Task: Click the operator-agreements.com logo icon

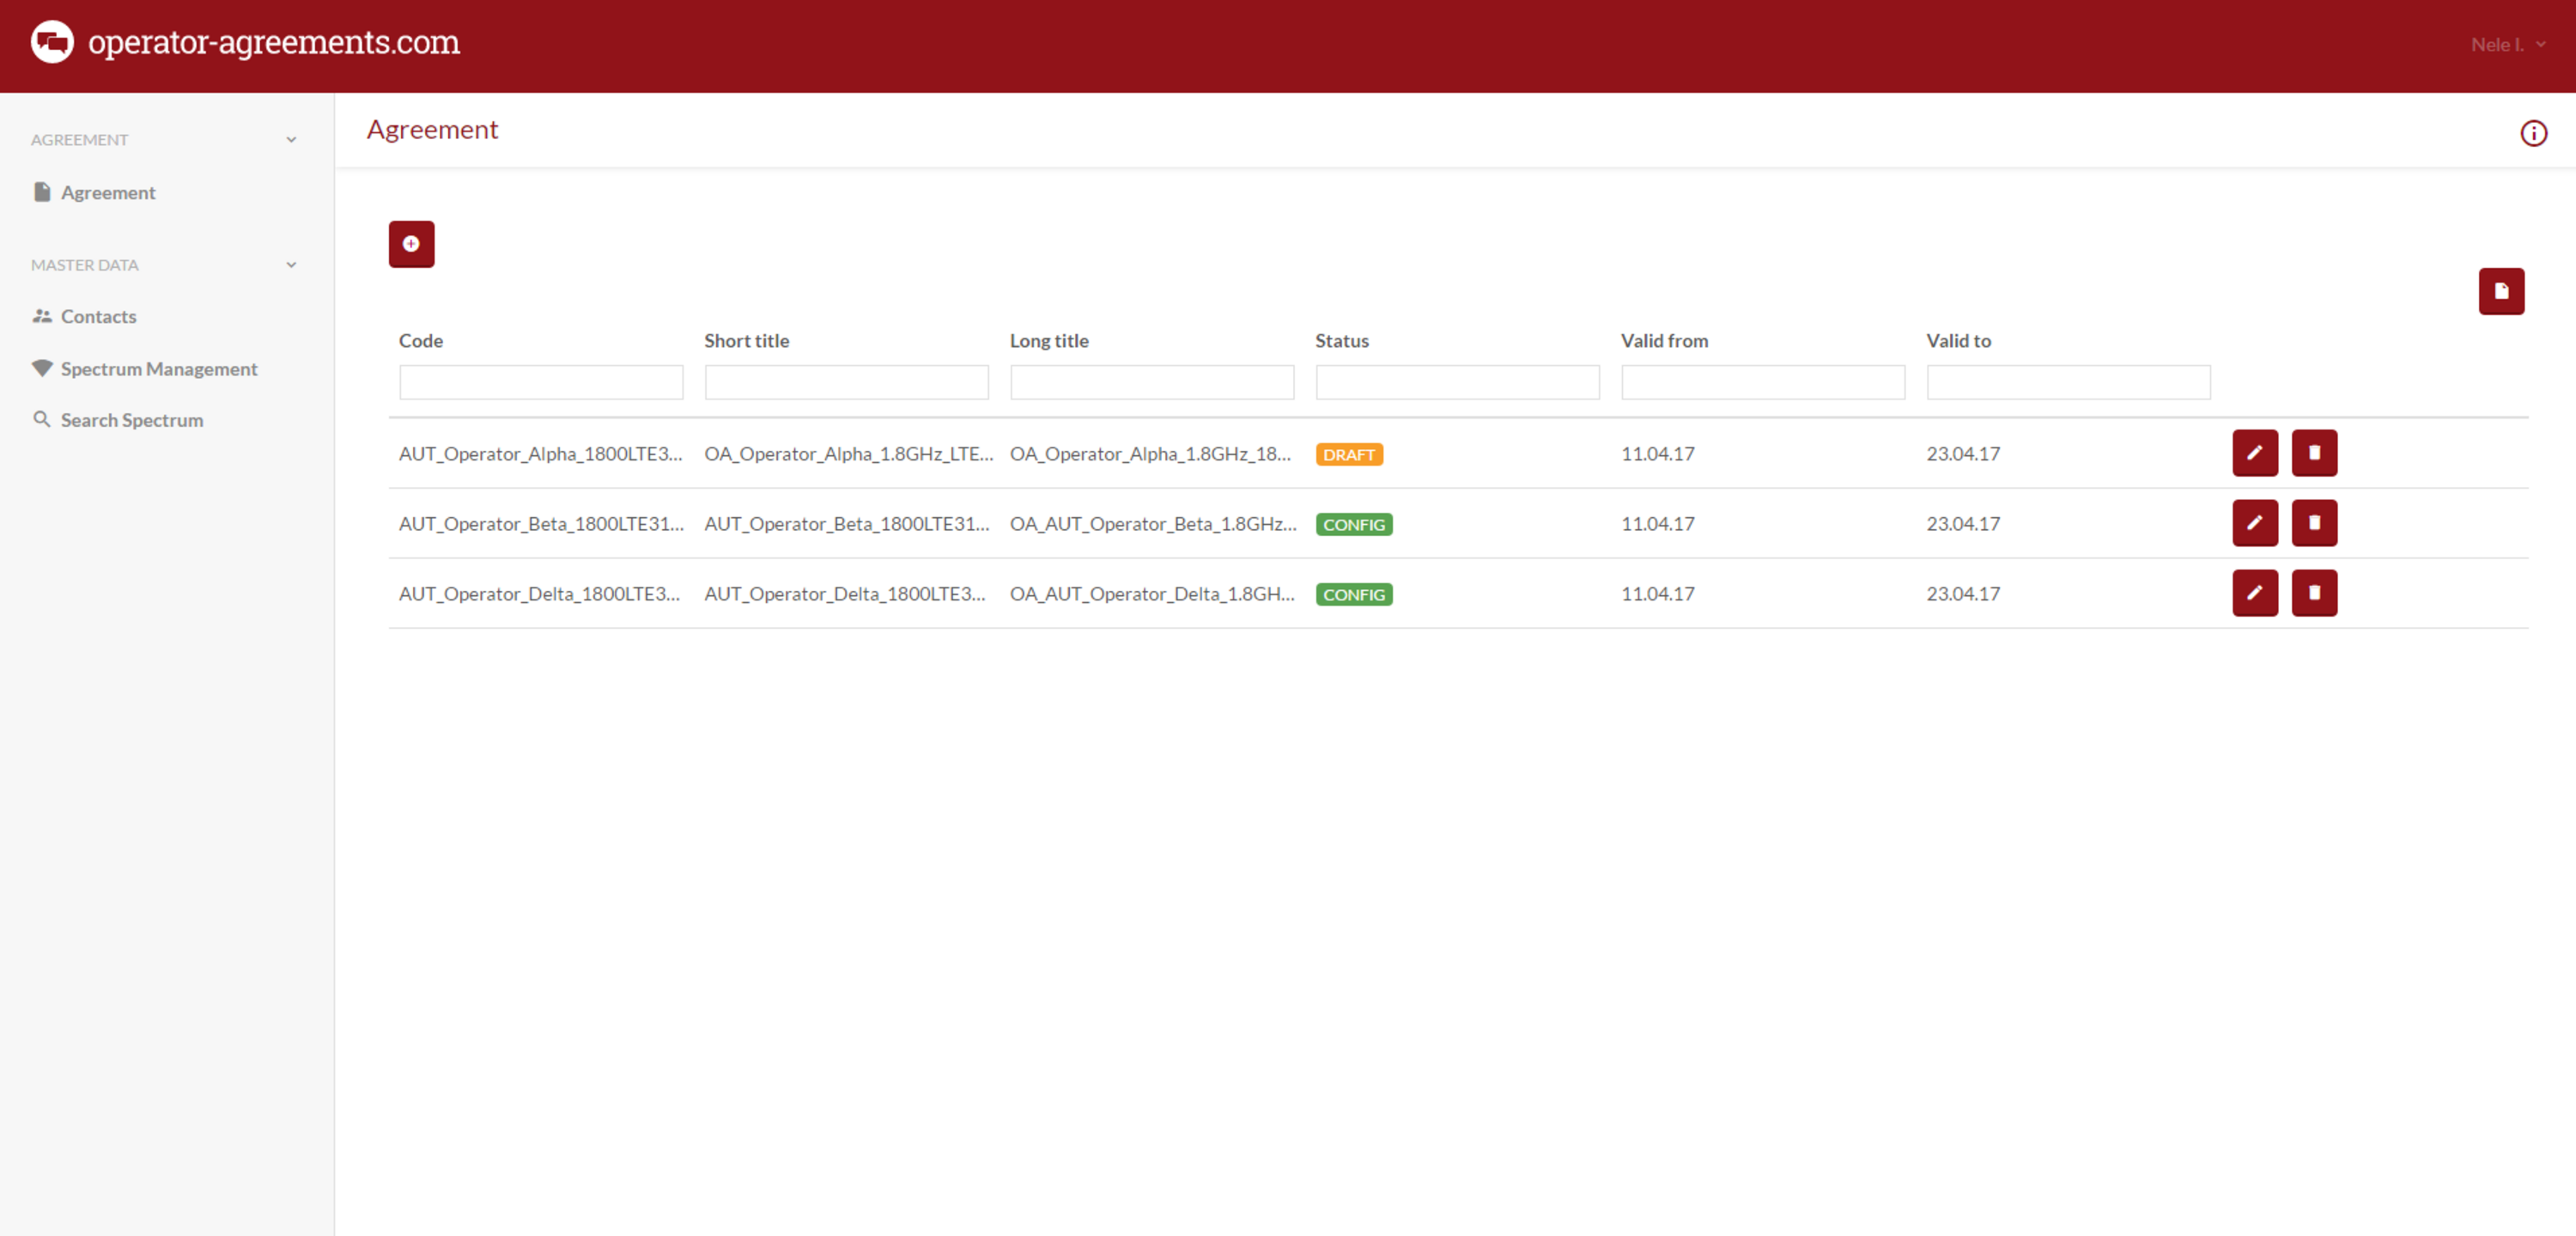Action: [52, 42]
